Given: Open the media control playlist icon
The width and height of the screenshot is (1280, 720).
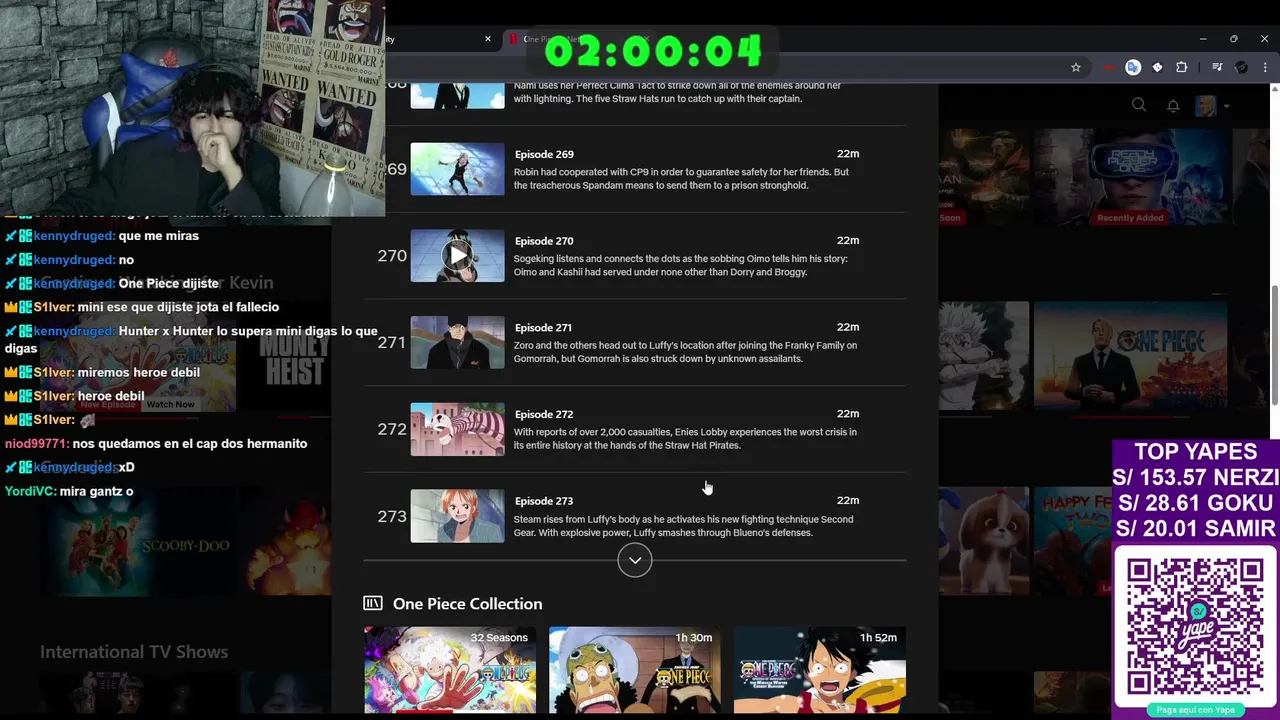Looking at the screenshot, I should click(x=1217, y=67).
